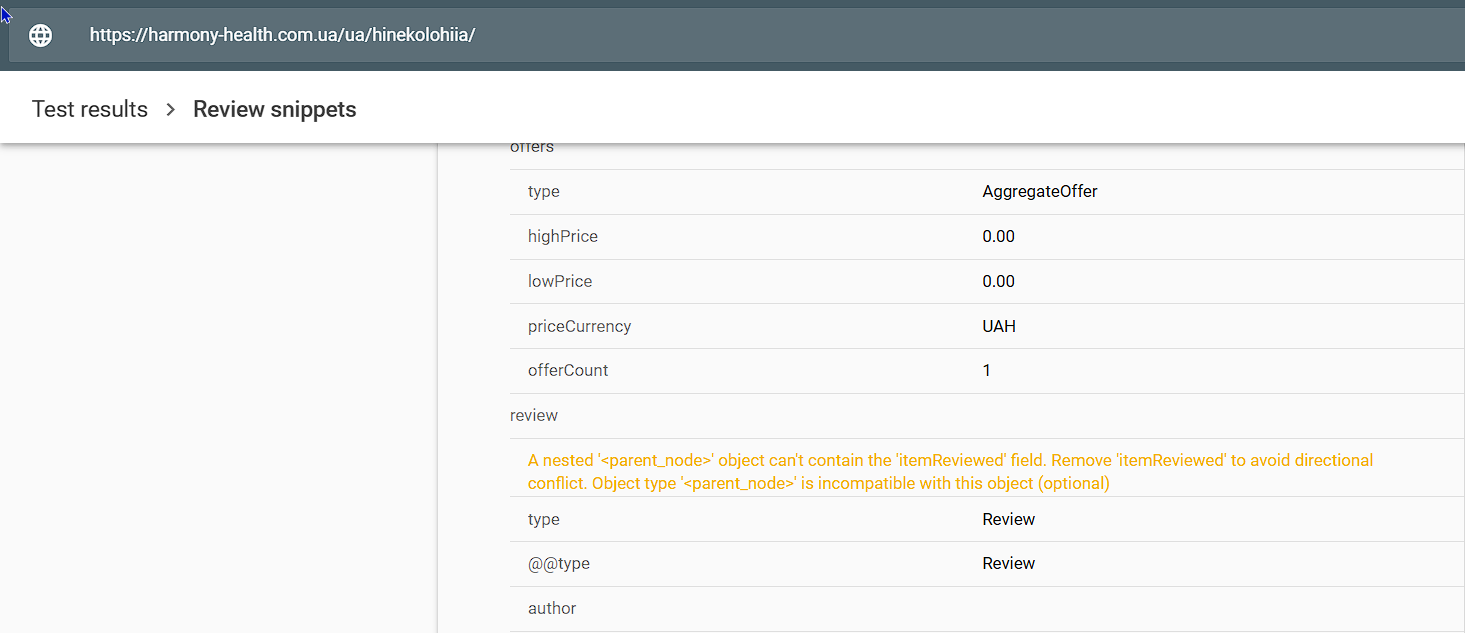Click the orange itemReviewed warning message
The height and width of the screenshot is (633, 1465).
(x=950, y=471)
